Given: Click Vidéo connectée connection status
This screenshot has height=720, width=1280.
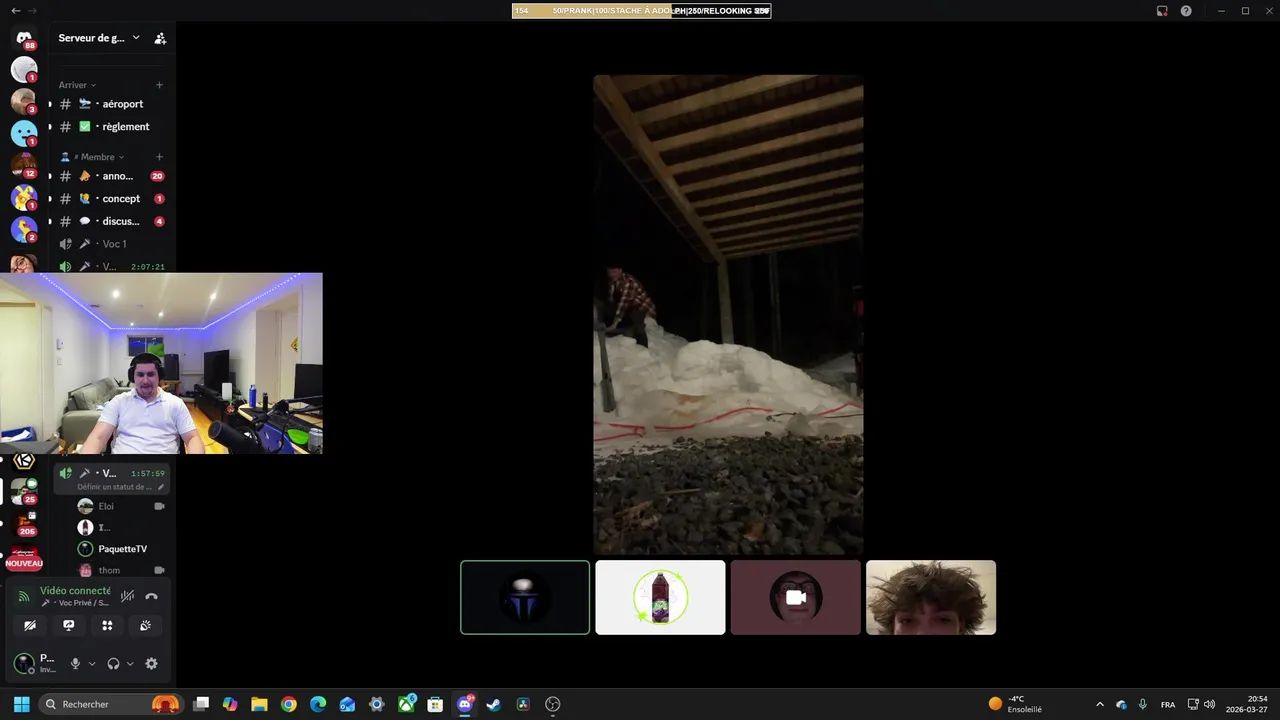Looking at the screenshot, I should click(x=75, y=591).
